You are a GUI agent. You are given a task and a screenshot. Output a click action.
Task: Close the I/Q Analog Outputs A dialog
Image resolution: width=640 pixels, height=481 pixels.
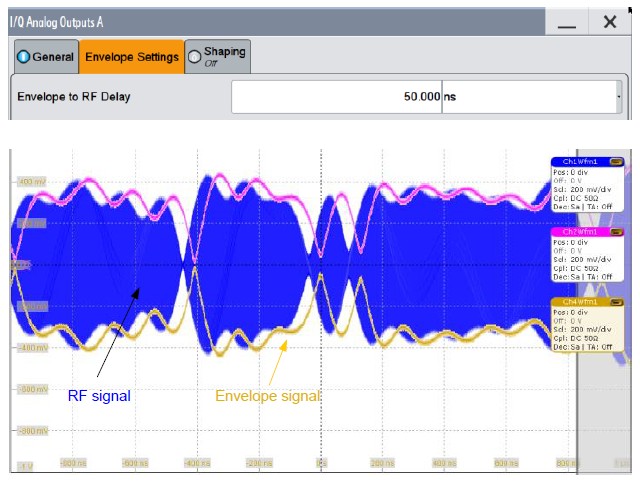coord(609,21)
